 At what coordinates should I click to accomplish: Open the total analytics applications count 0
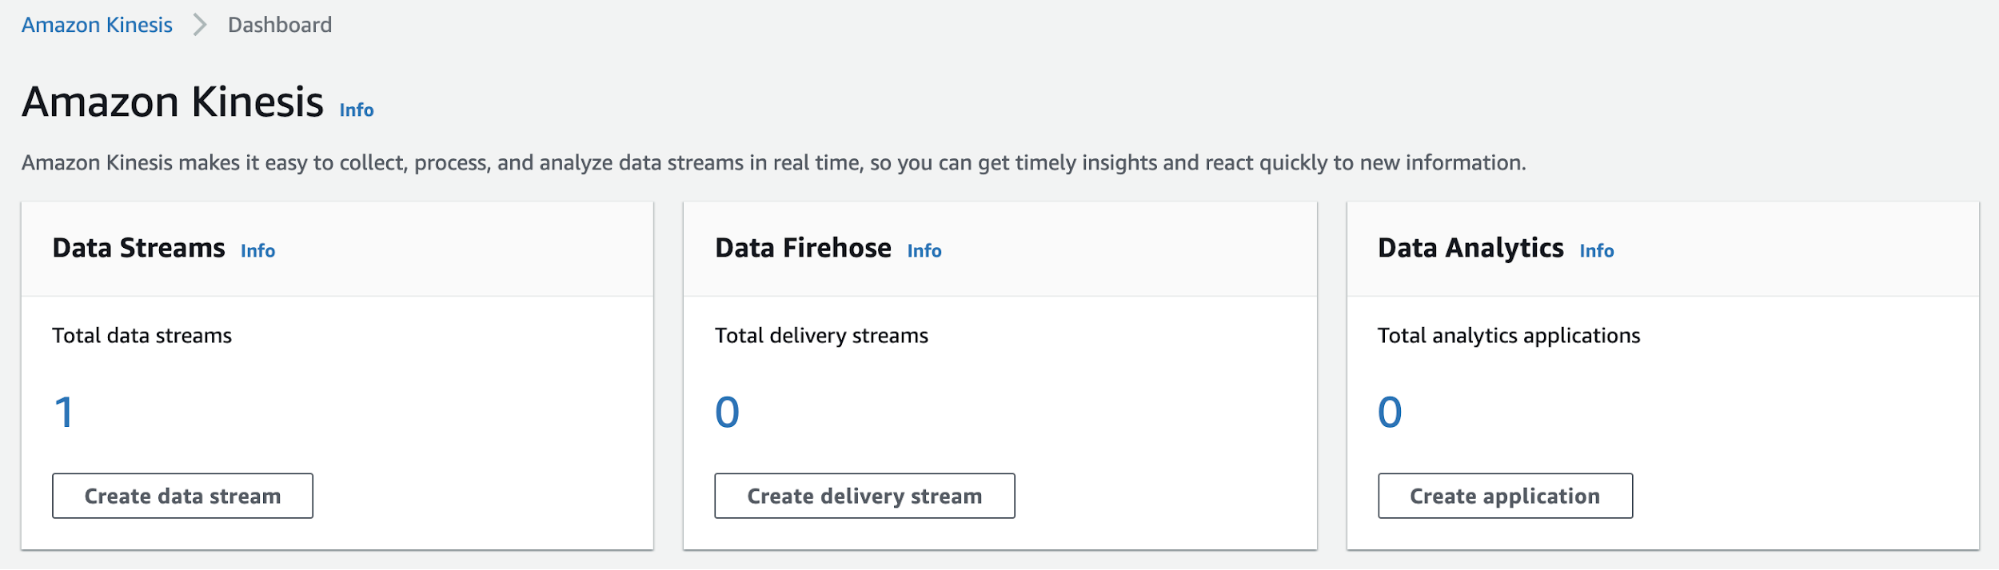click(x=1390, y=412)
